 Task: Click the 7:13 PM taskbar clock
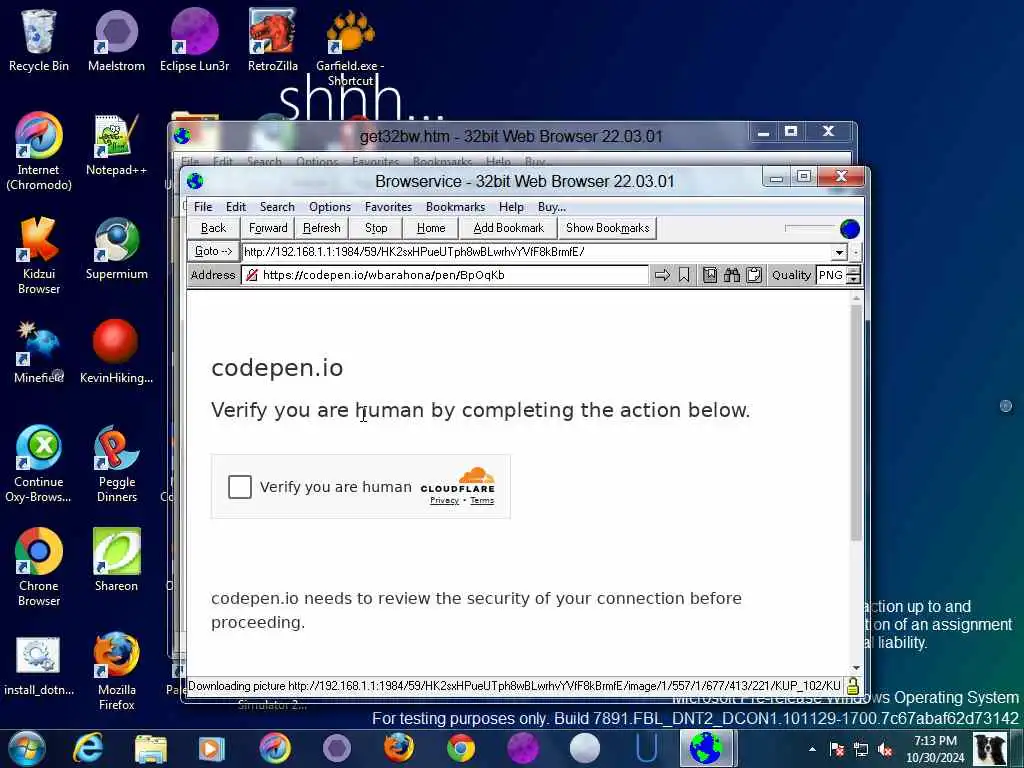click(935, 749)
